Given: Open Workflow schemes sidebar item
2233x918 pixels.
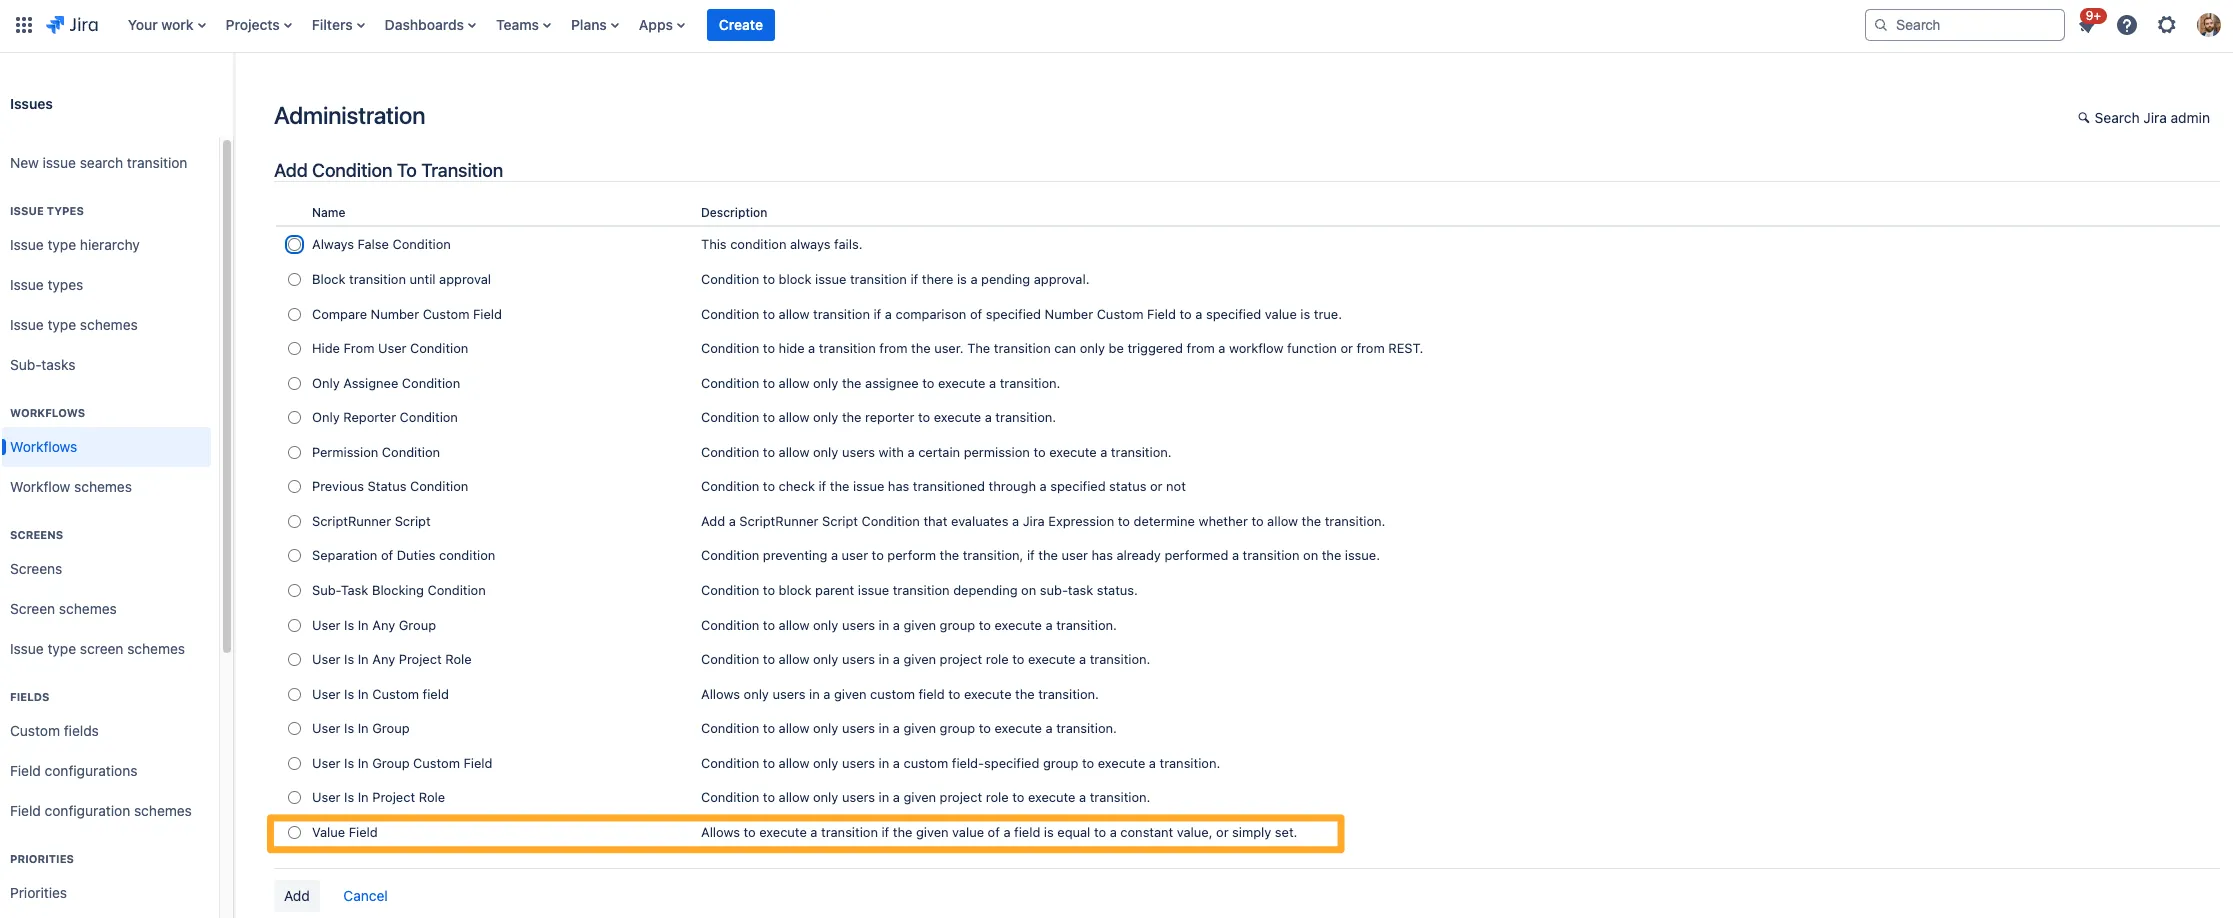Looking at the screenshot, I should (71, 487).
